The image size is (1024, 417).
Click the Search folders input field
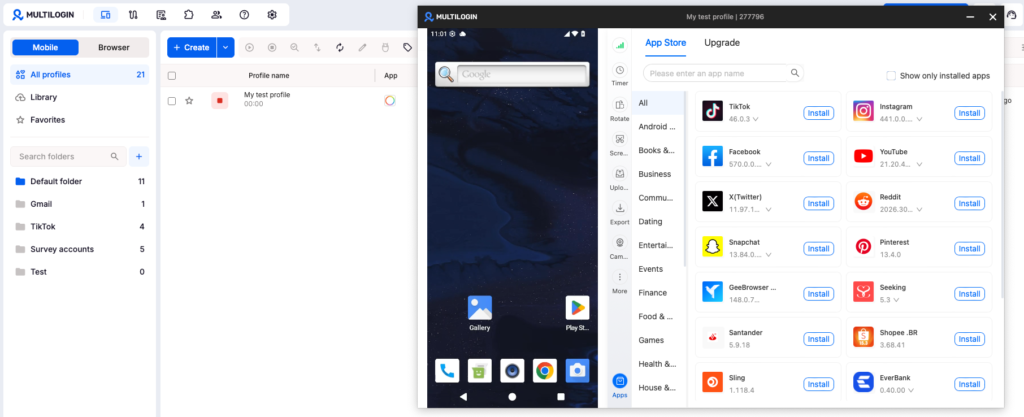[x=69, y=157]
